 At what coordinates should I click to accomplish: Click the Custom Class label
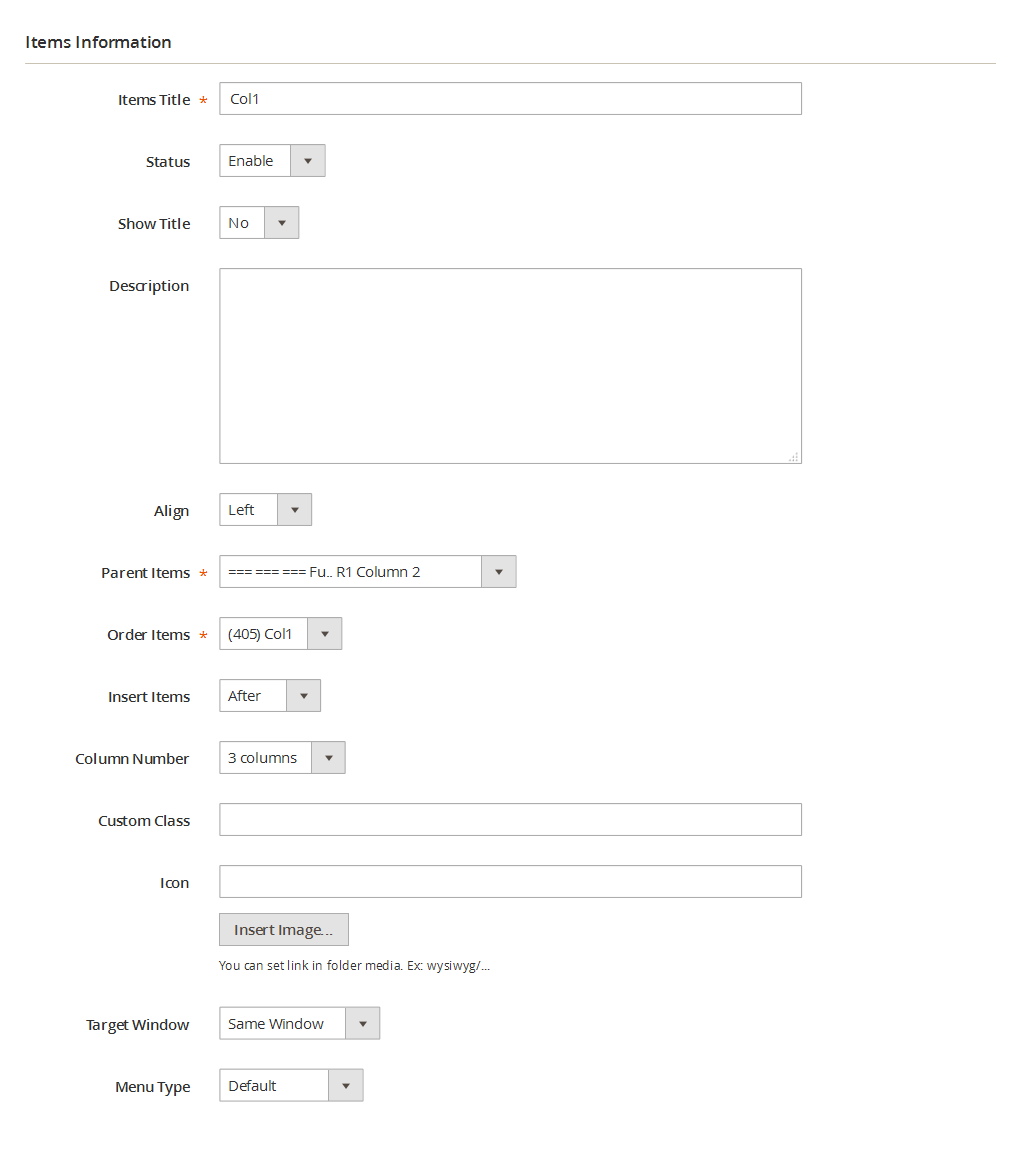tap(144, 820)
